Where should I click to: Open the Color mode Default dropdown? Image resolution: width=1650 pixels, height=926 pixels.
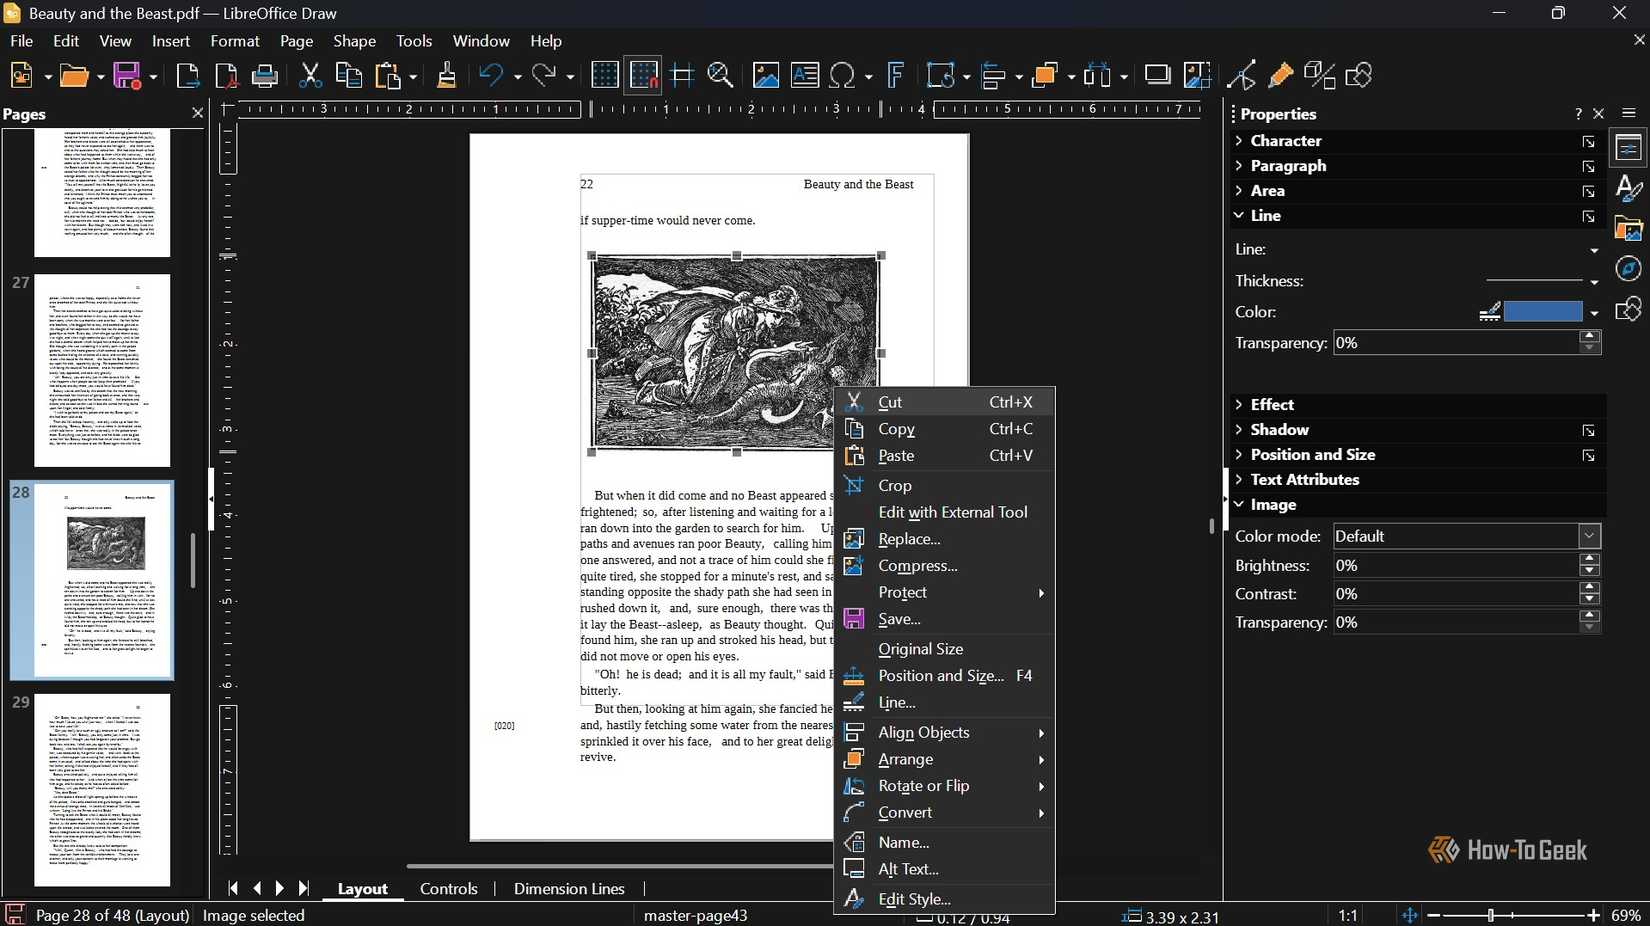point(1467,536)
